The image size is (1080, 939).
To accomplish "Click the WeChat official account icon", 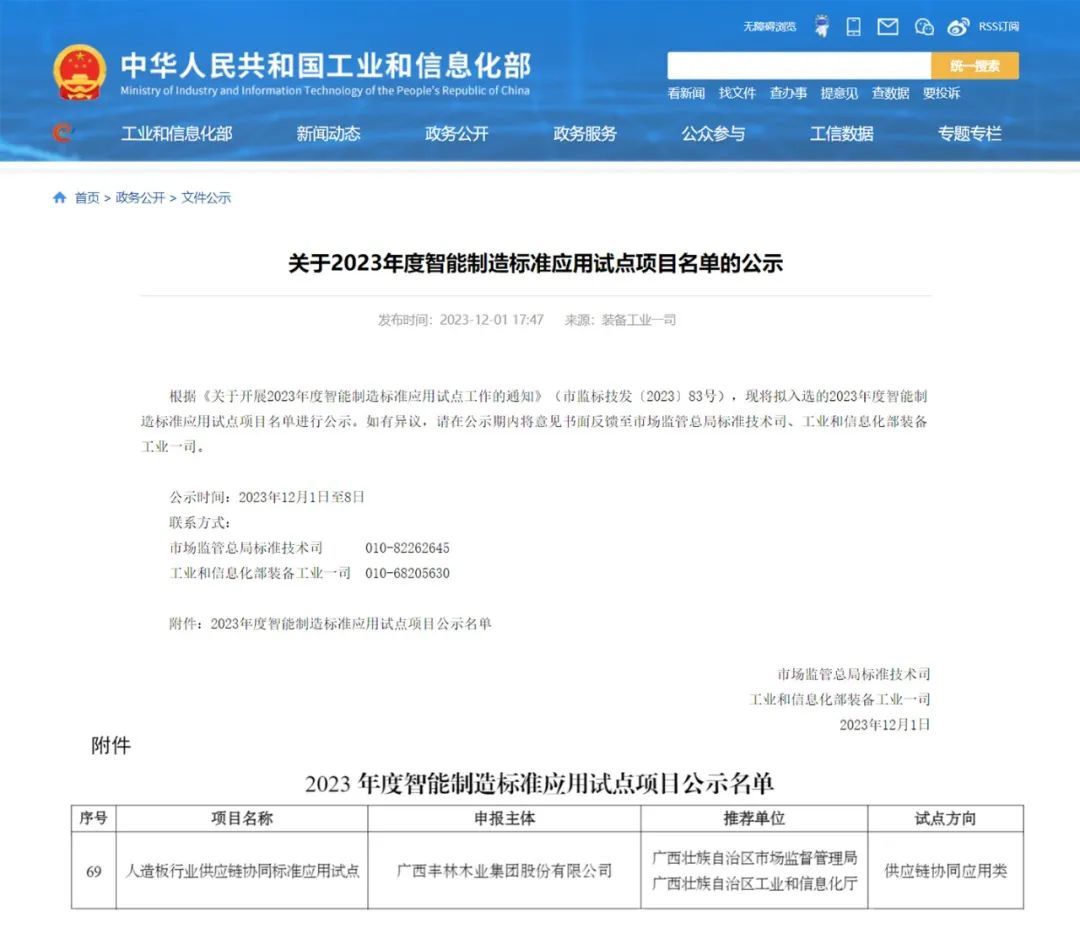I will 923,27.
